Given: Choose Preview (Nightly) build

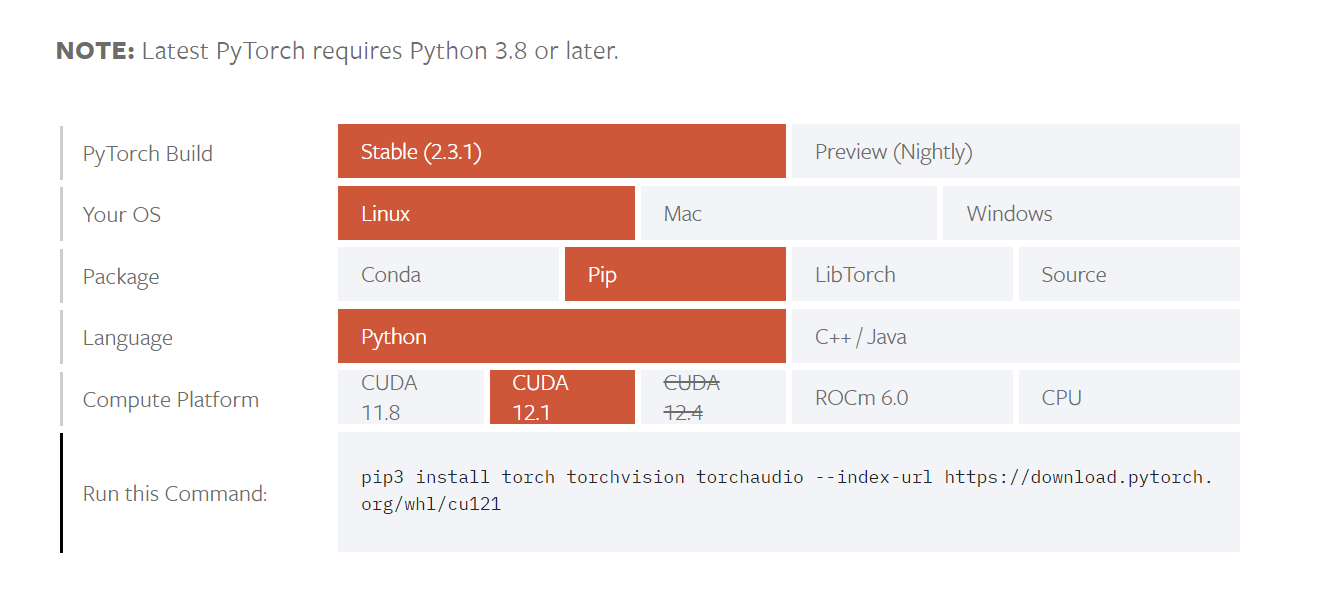Looking at the screenshot, I should pos(1015,151).
